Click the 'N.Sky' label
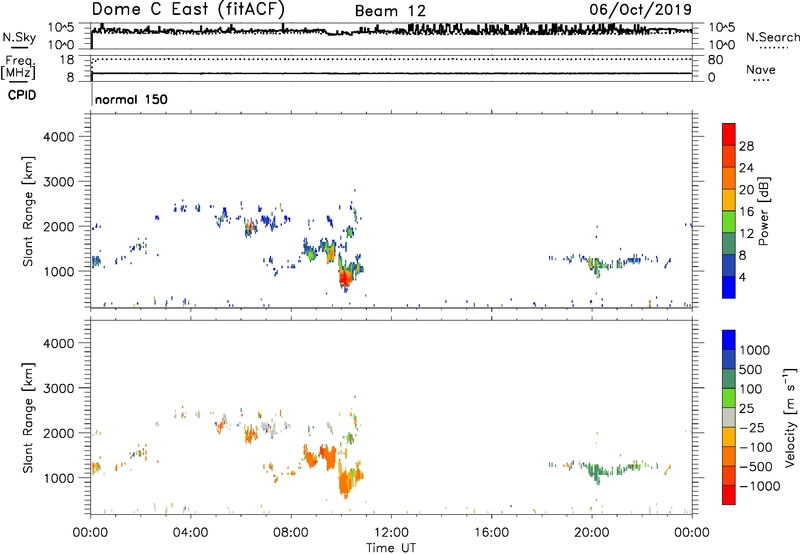800x554 pixels. (19, 37)
